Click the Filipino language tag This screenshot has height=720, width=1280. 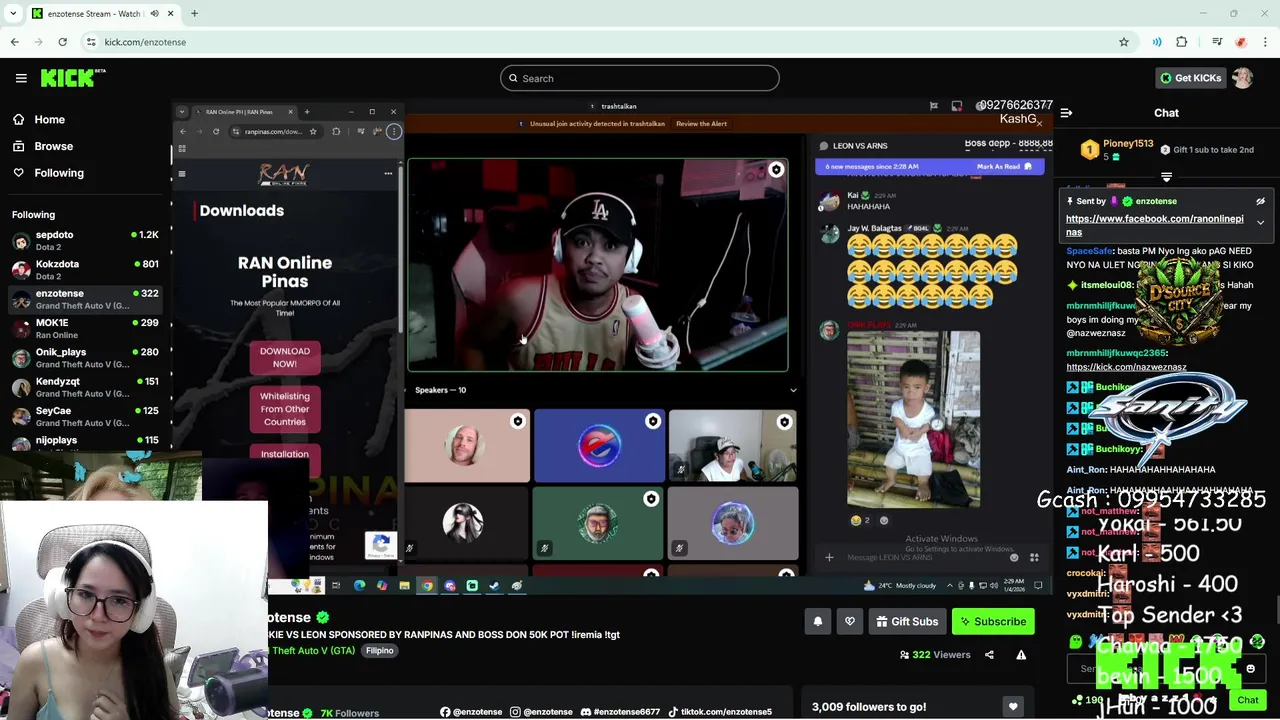(379, 650)
